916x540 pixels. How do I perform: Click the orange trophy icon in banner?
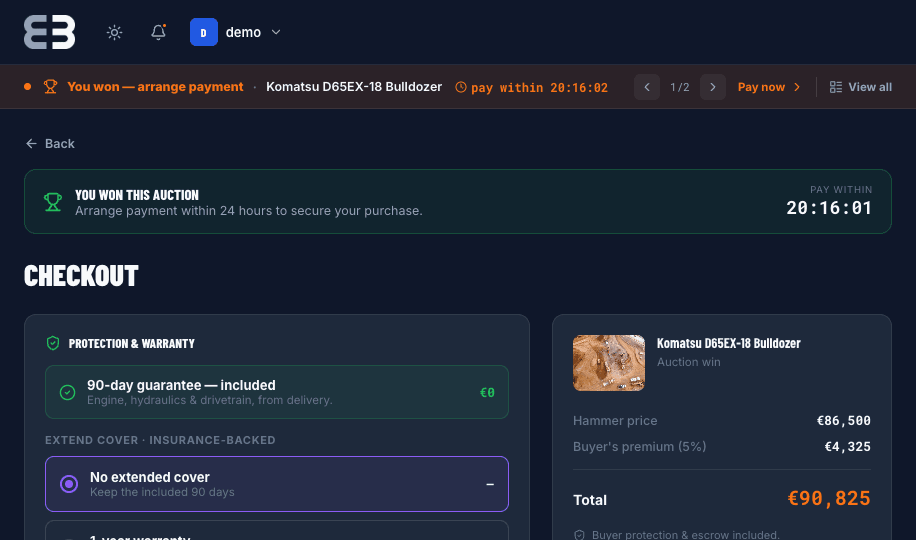pos(50,87)
